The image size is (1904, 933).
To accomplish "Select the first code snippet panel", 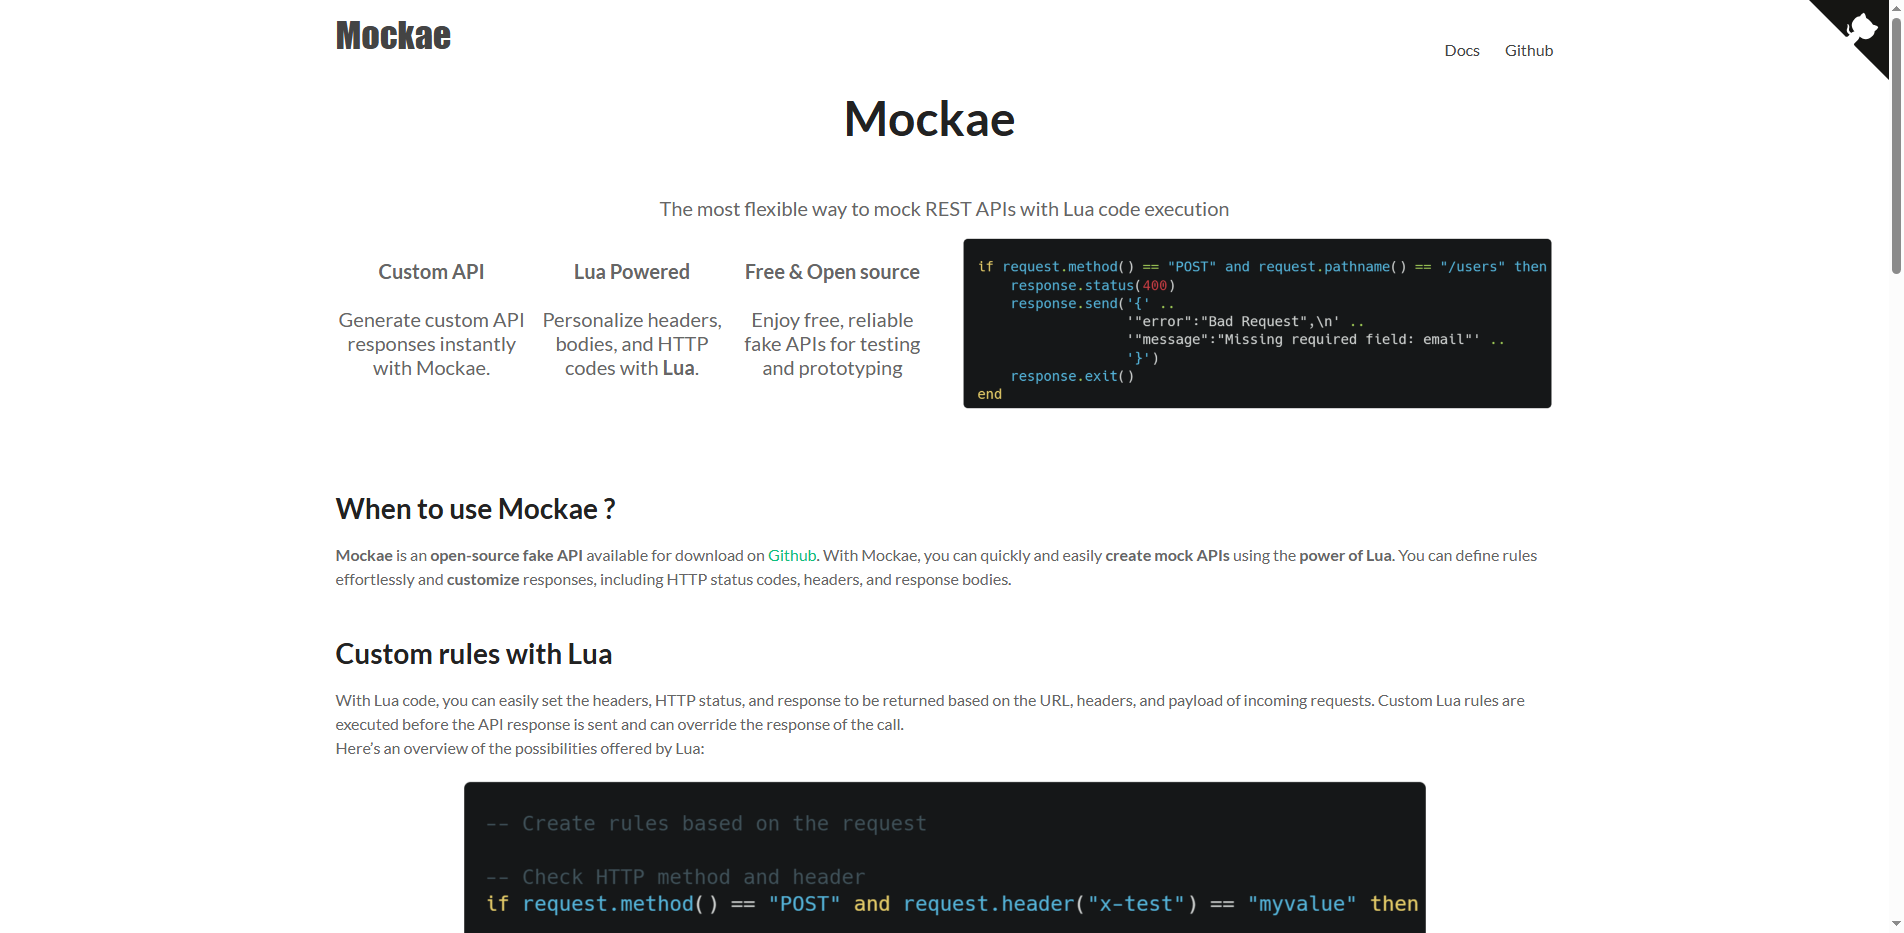I will [1256, 323].
